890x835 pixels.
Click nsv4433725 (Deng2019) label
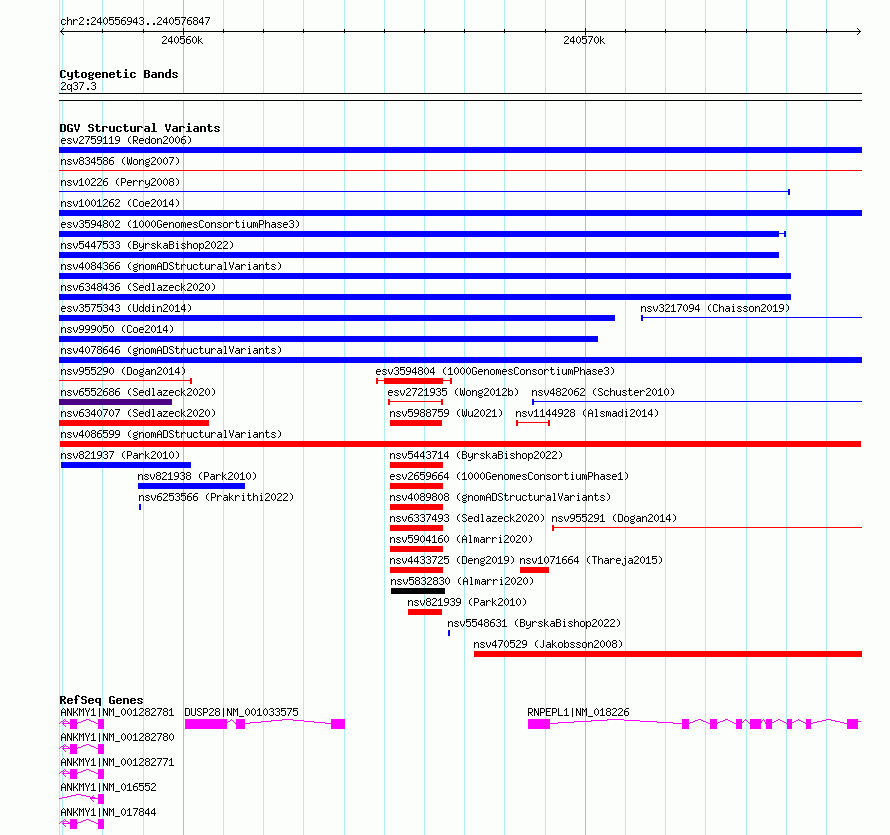(452, 560)
